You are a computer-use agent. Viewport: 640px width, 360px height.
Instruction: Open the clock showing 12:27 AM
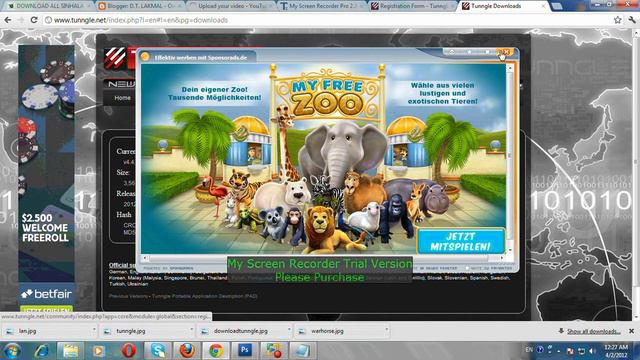pos(616,351)
